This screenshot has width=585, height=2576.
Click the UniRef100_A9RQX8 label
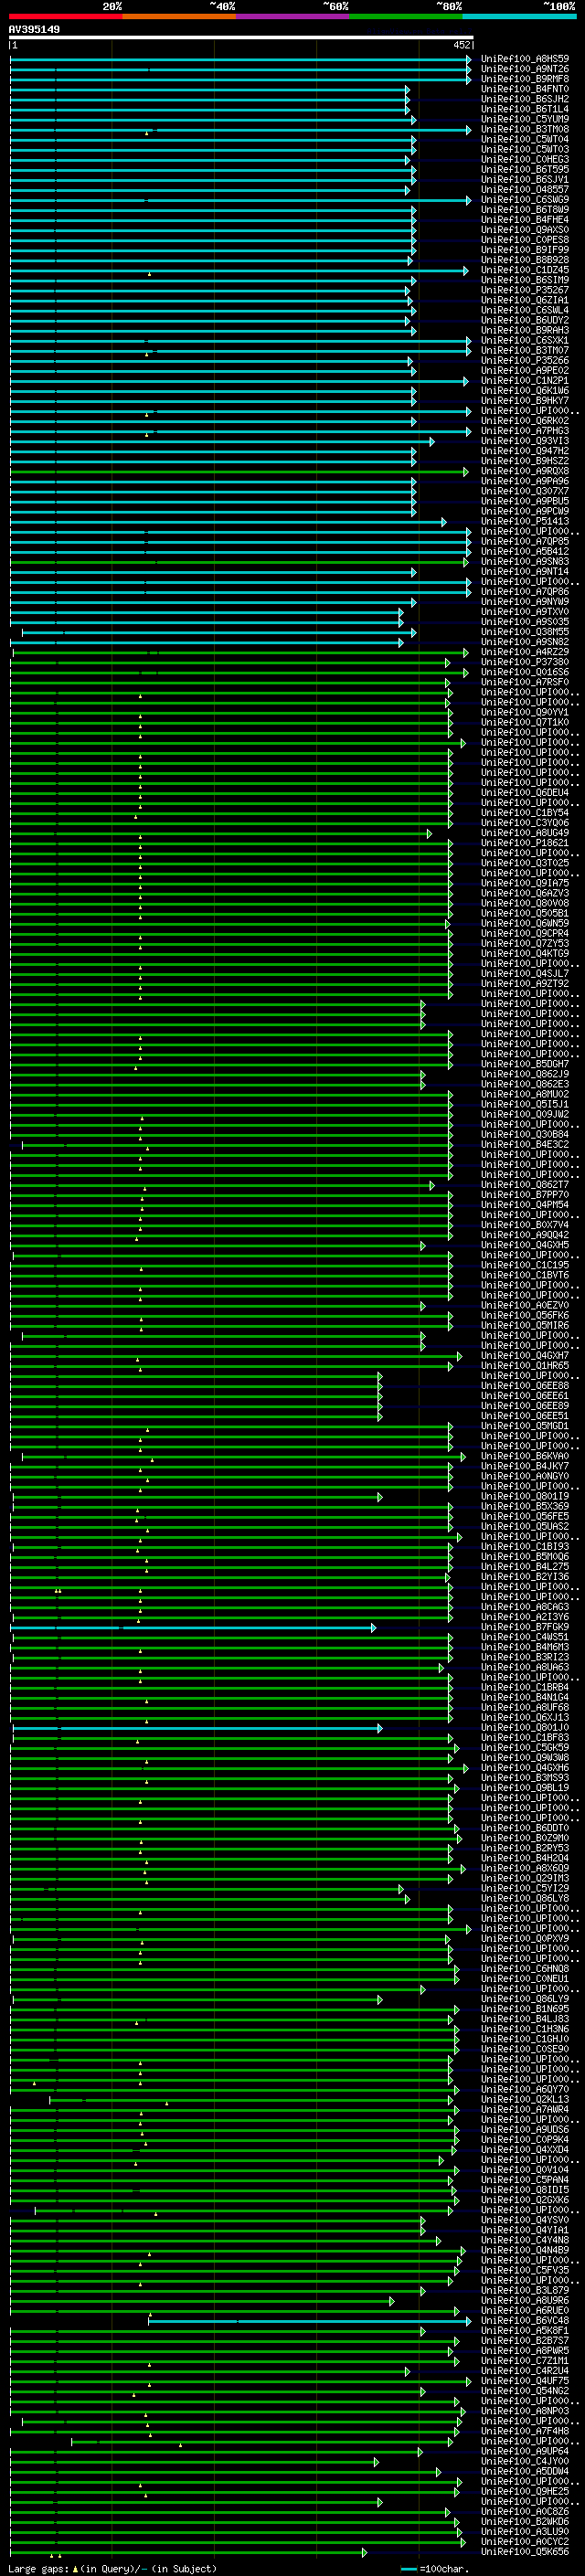[525, 471]
